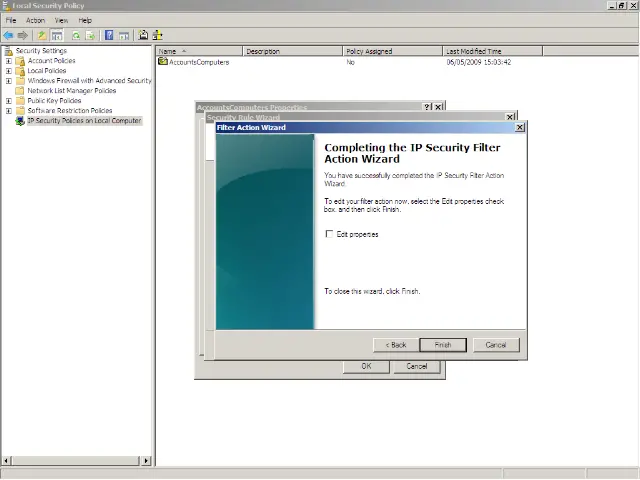Click the Forward arrow toolbar icon
640x480 pixels.
click(22, 35)
